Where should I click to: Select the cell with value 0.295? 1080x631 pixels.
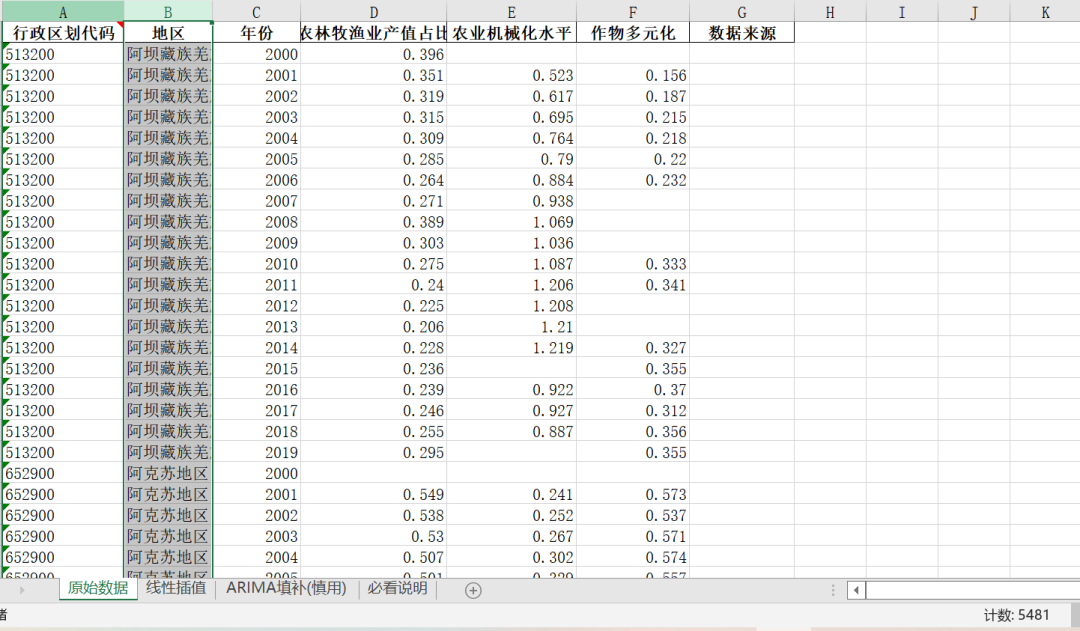coord(373,452)
